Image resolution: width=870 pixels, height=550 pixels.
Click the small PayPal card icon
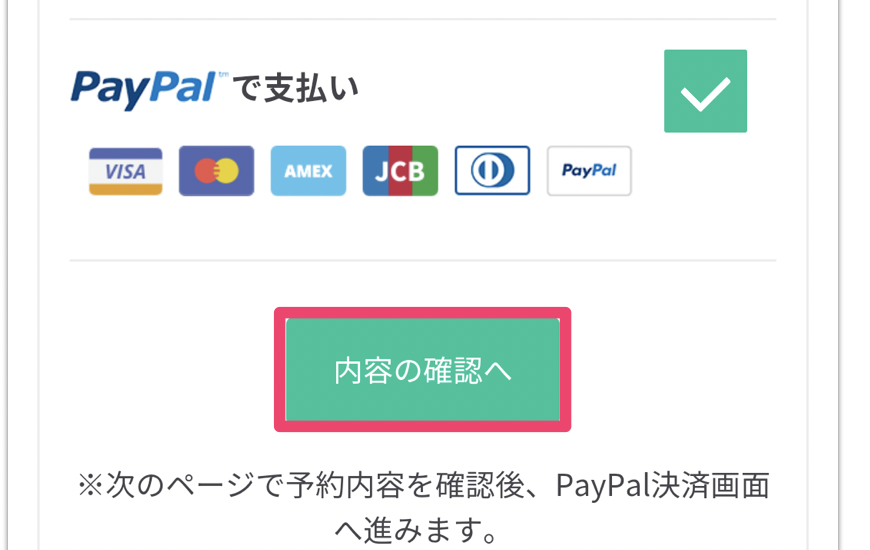tap(589, 171)
